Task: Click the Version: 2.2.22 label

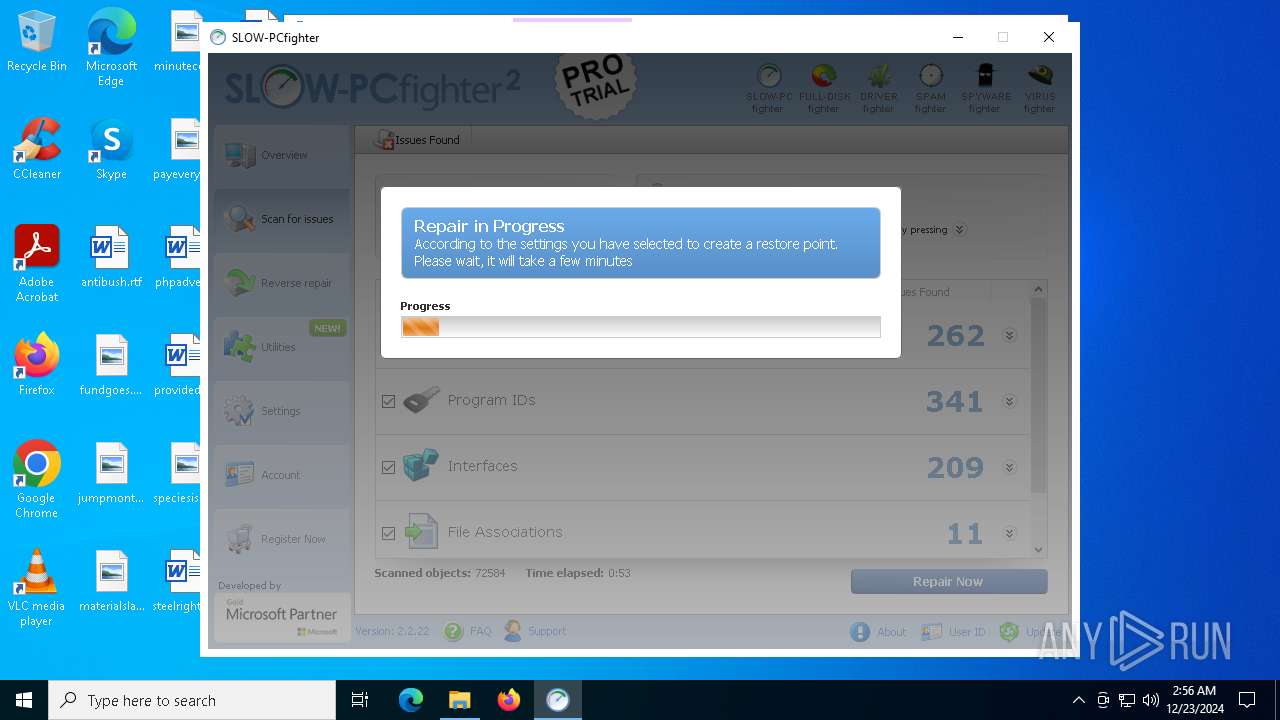Action: click(x=392, y=631)
